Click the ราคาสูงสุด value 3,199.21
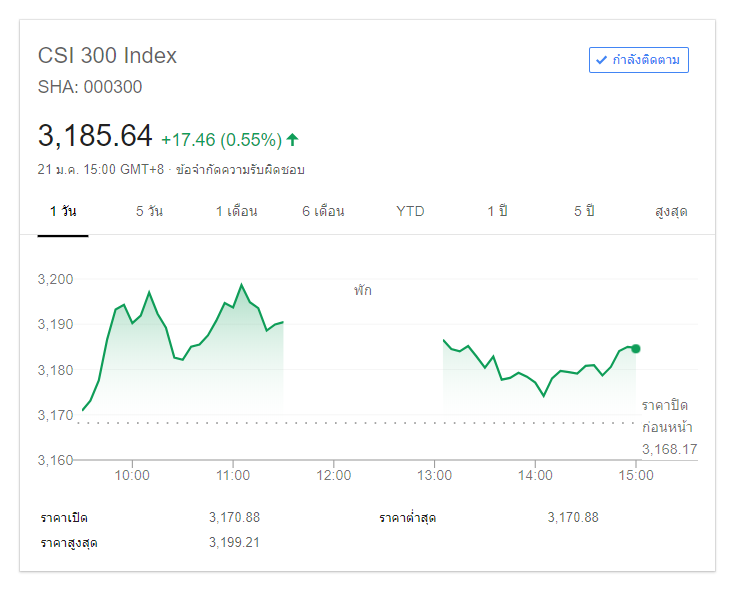This screenshot has height=593, width=737. 234,542
